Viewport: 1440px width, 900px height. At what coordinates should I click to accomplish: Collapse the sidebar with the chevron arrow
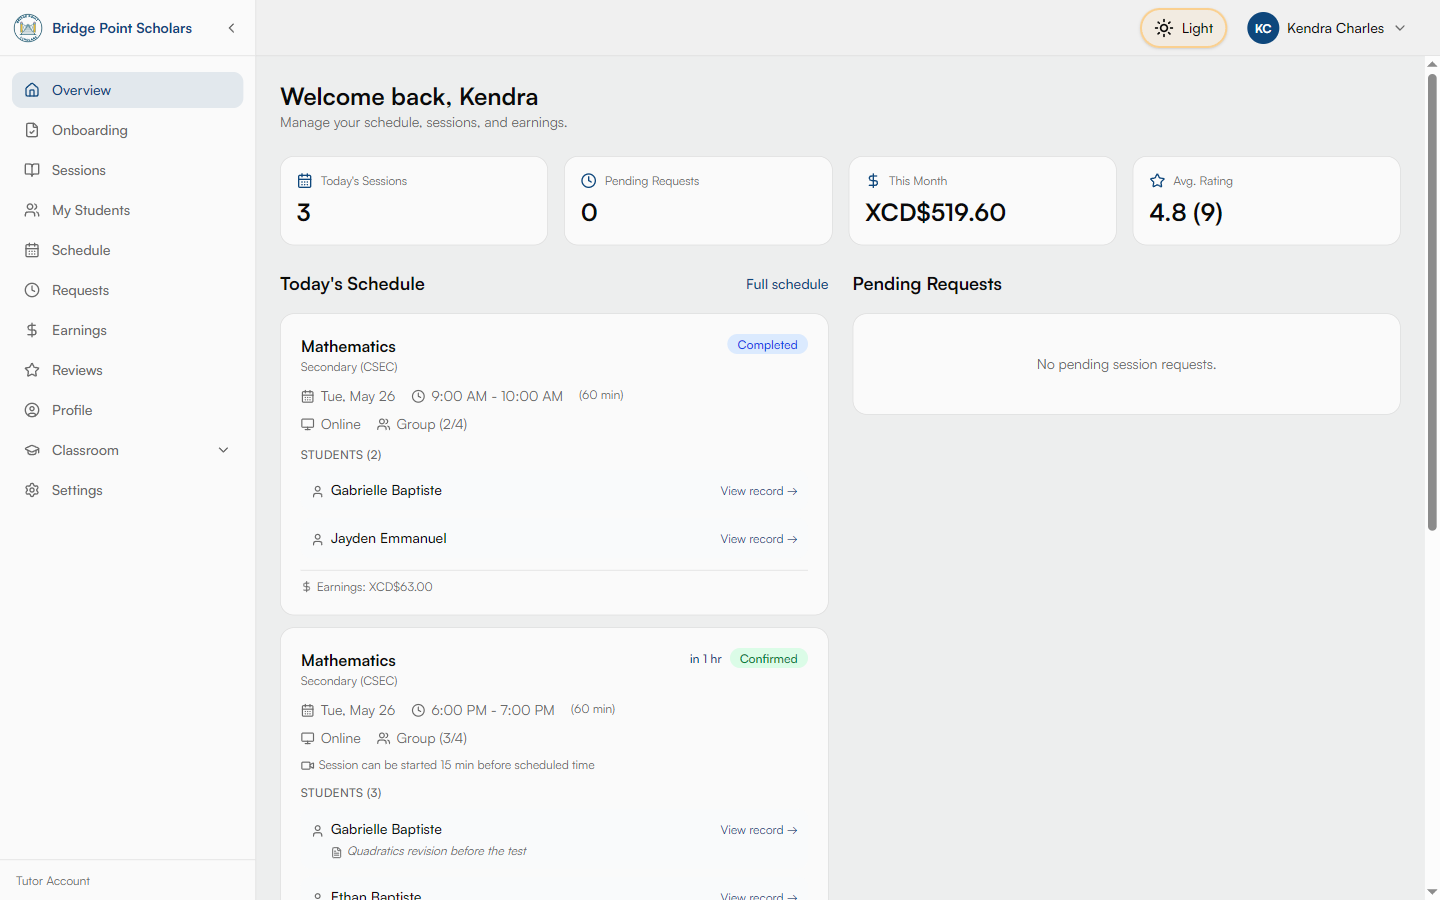tap(232, 28)
